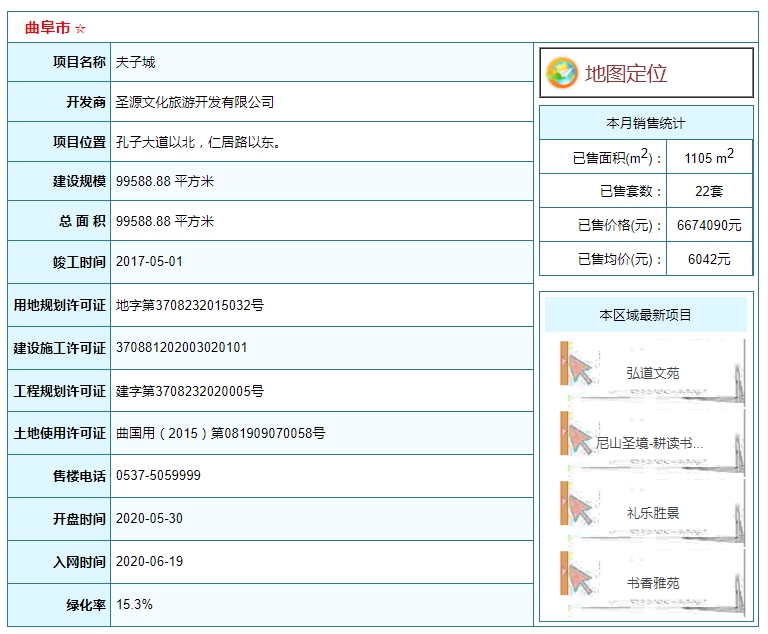Click land permit 地字第3708232015032号

(190, 305)
